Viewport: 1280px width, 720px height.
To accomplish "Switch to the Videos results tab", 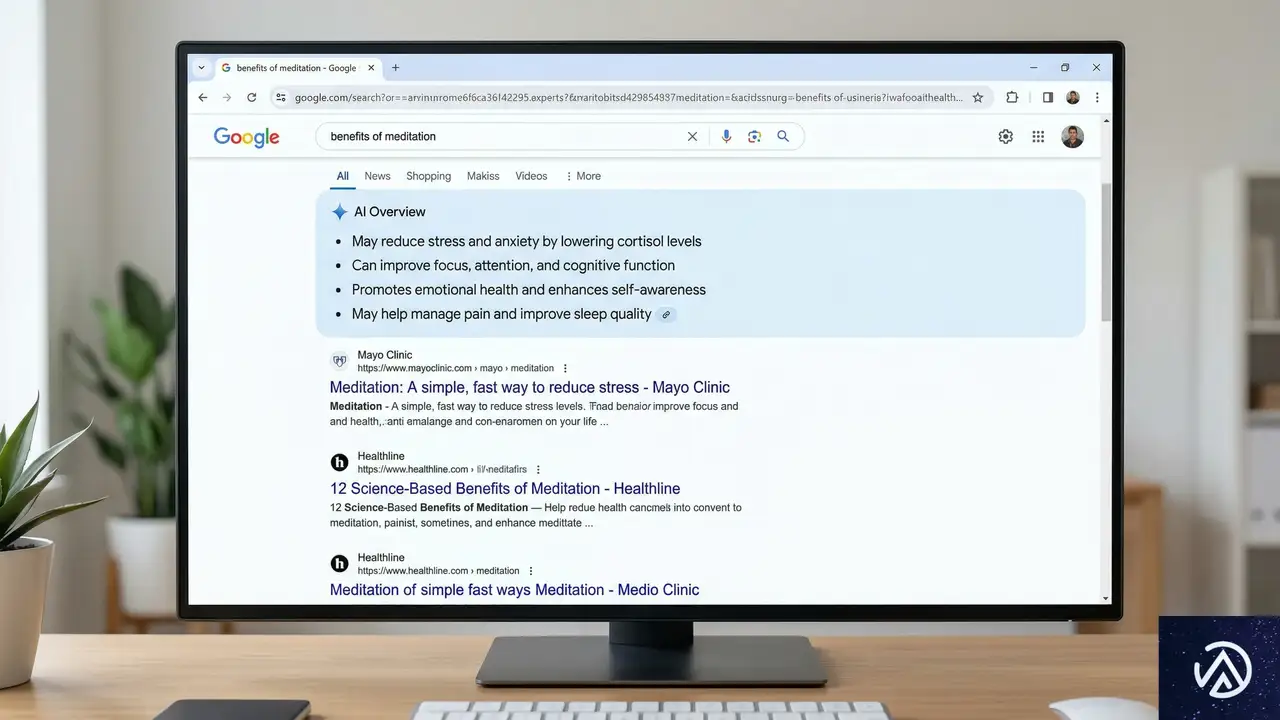I will [531, 176].
